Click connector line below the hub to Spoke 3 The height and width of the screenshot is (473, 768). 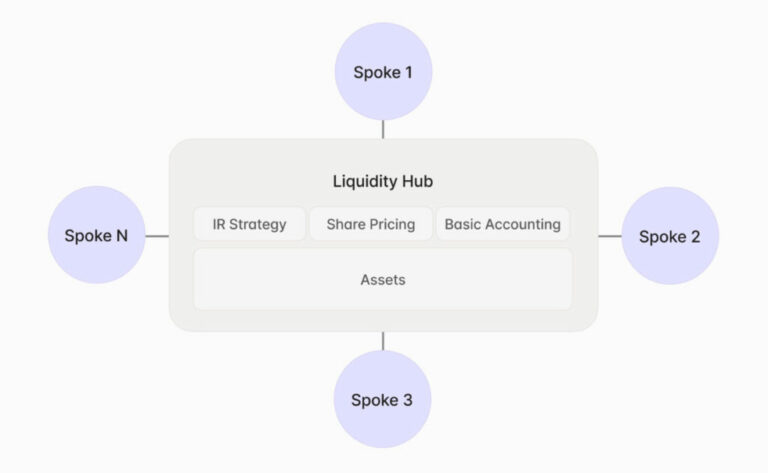coord(383,341)
